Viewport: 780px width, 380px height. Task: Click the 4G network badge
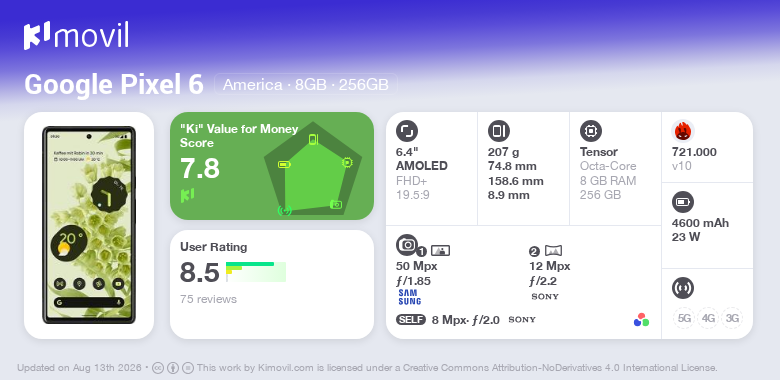(x=708, y=318)
